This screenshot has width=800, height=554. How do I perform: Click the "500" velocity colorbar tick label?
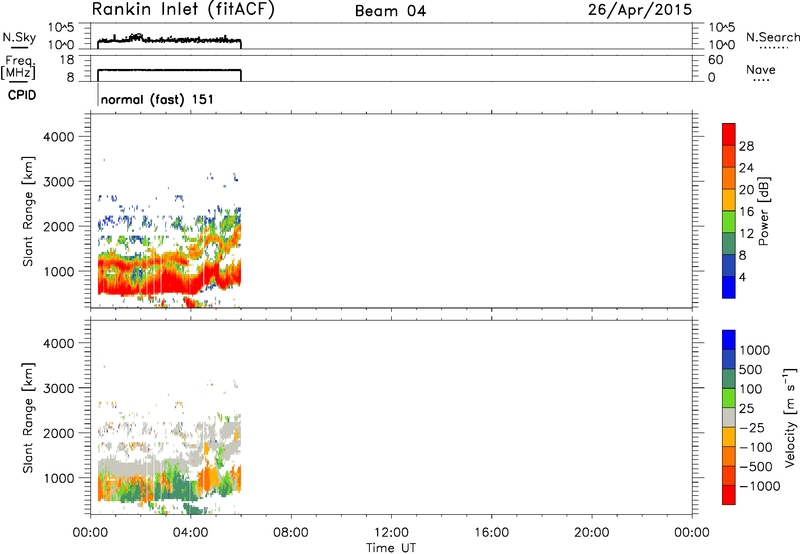pyautogui.click(x=751, y=369)
